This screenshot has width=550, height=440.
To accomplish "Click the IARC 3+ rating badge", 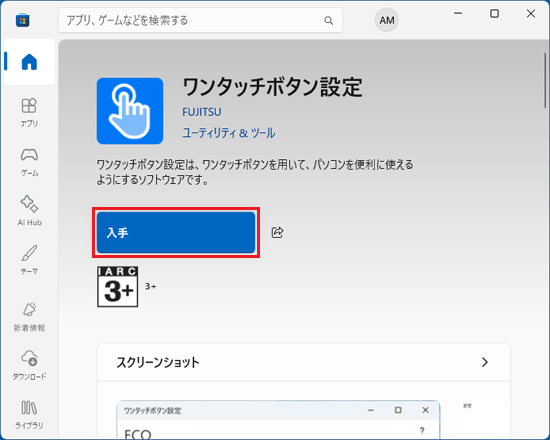I will pyautogui.click(x=118, y=287).
